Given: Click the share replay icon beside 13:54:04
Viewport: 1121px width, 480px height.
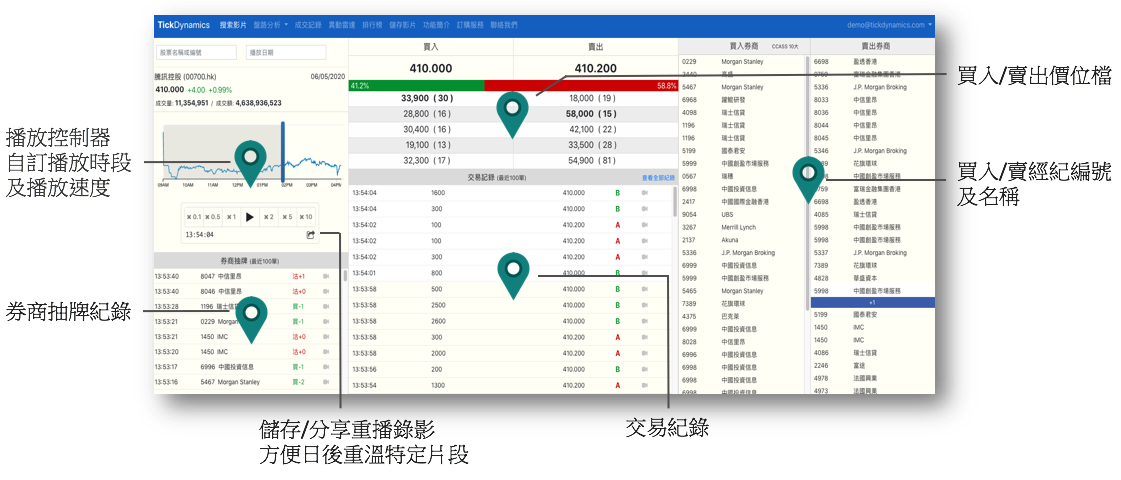Looking at the screenshot, I should 311,235.
